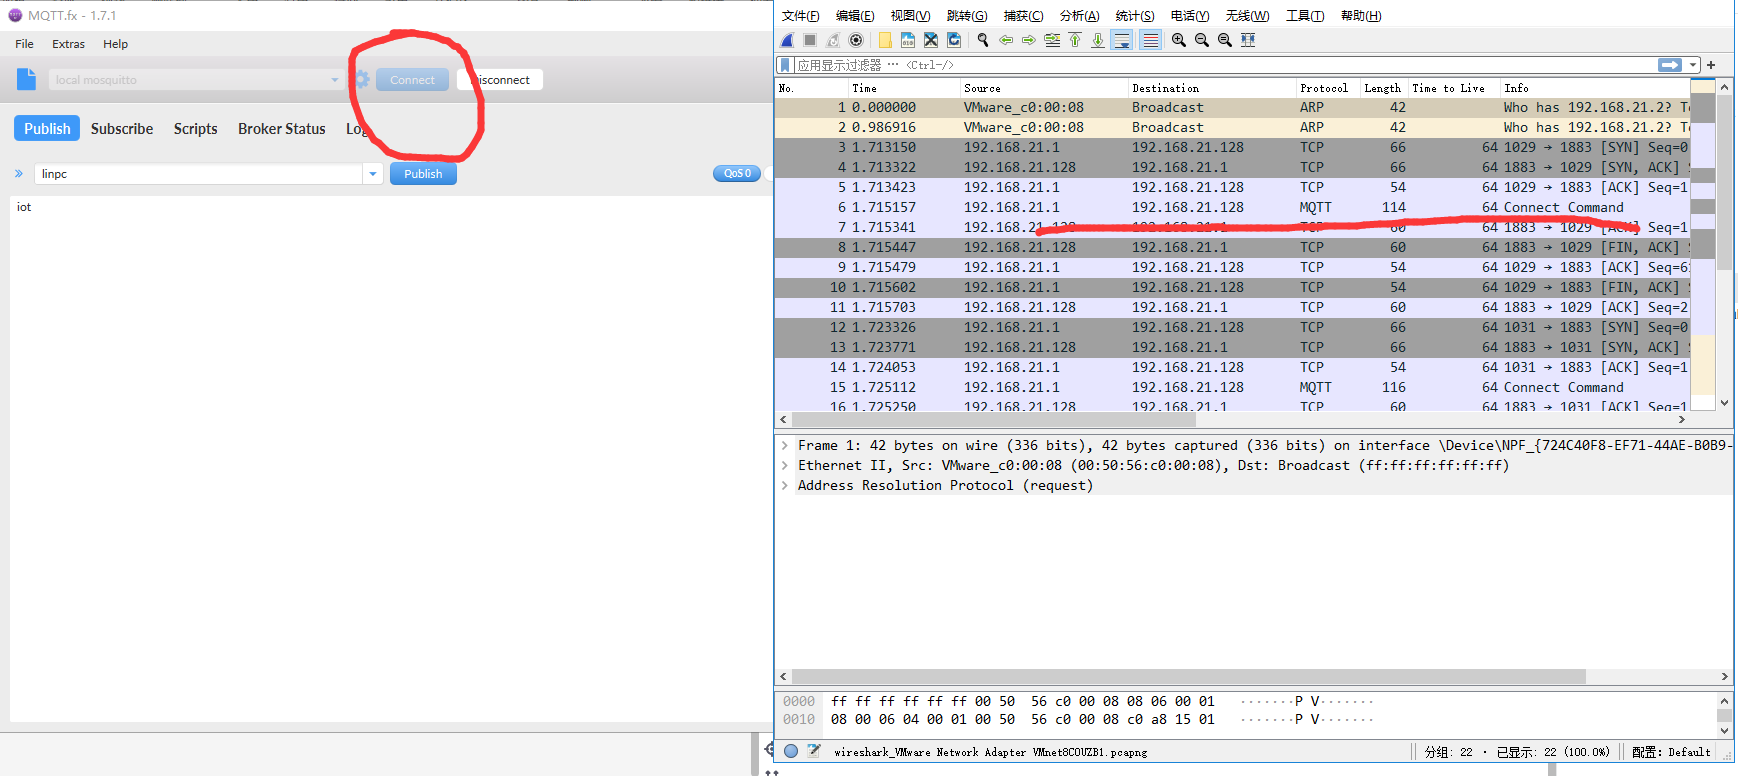This screenshot has width=1738, height=776.
Task: Open the MQTT.fx profile settings gear
Action: point(362,80)
